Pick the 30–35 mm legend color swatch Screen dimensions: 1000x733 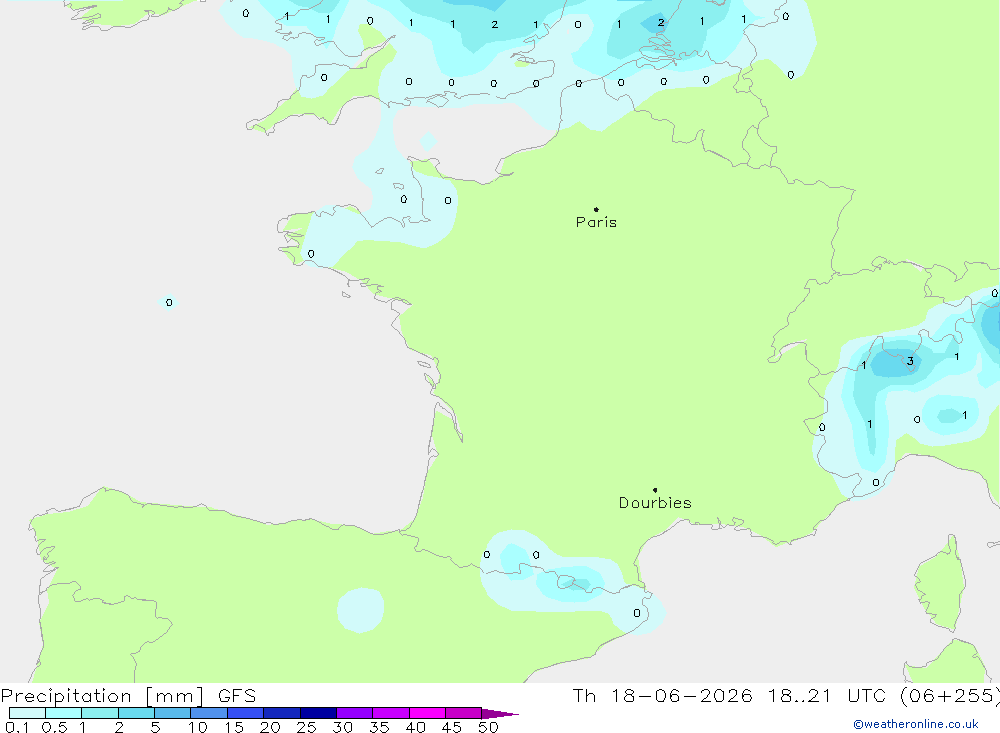(x=355, y=713)
